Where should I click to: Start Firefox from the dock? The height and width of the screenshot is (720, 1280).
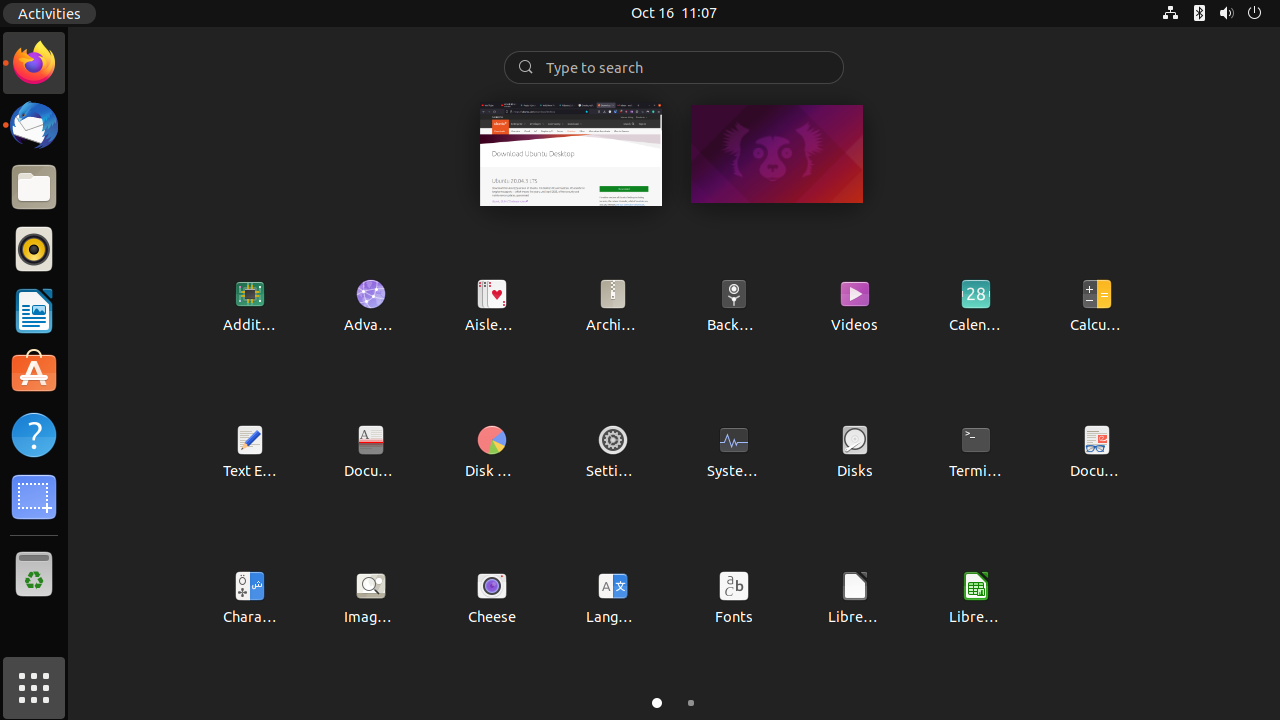33,62
